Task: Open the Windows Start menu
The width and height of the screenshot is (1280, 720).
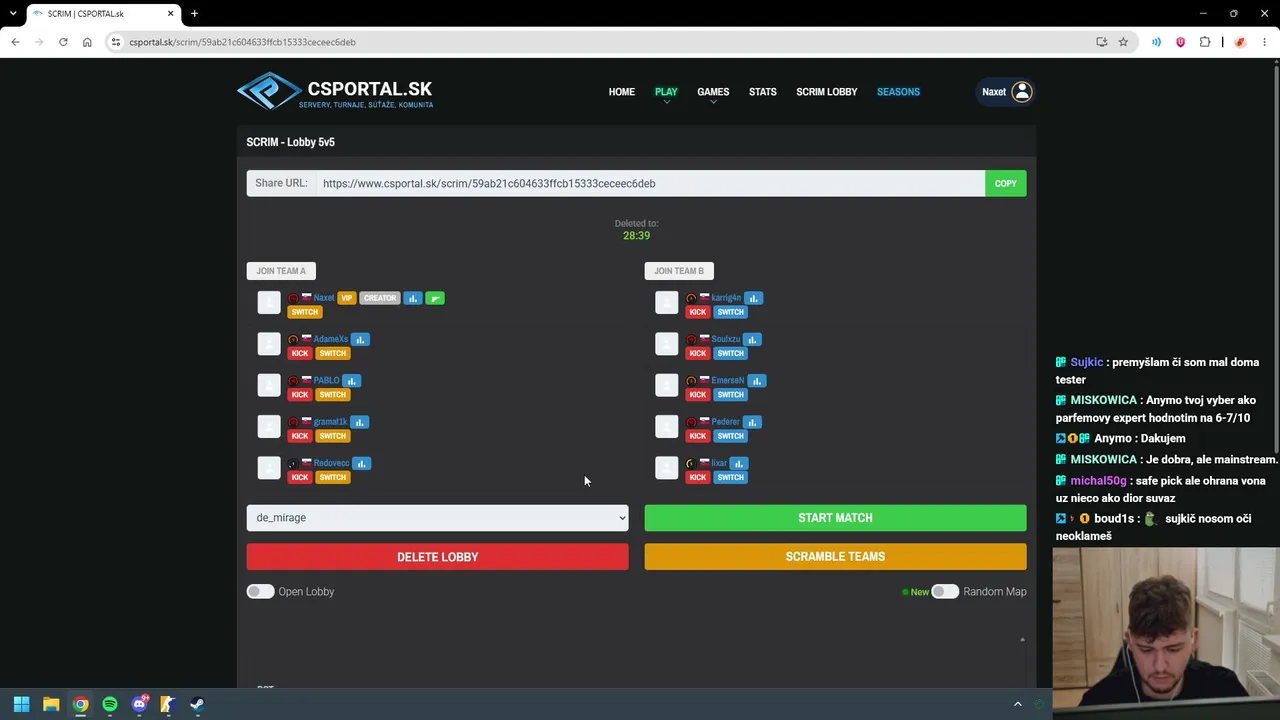Action: point(21,704)
